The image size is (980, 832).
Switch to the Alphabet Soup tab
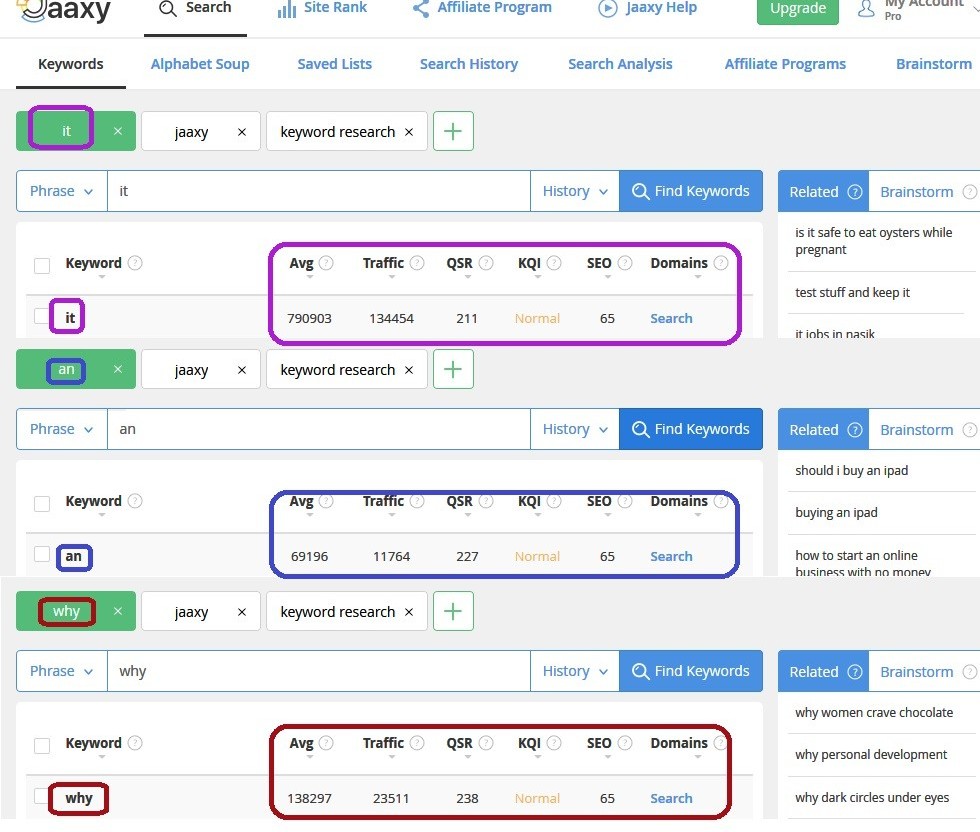click(x=200, y=64)
